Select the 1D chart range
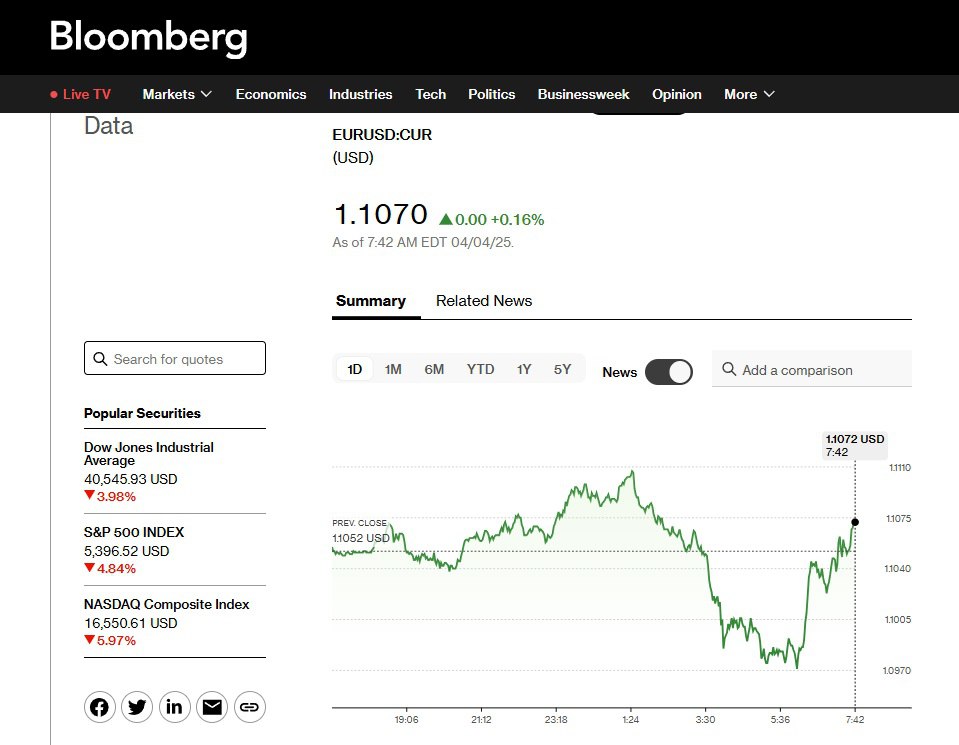Image resolution: width=959 pixels, height=745 pixels. [x=354, y=369]
